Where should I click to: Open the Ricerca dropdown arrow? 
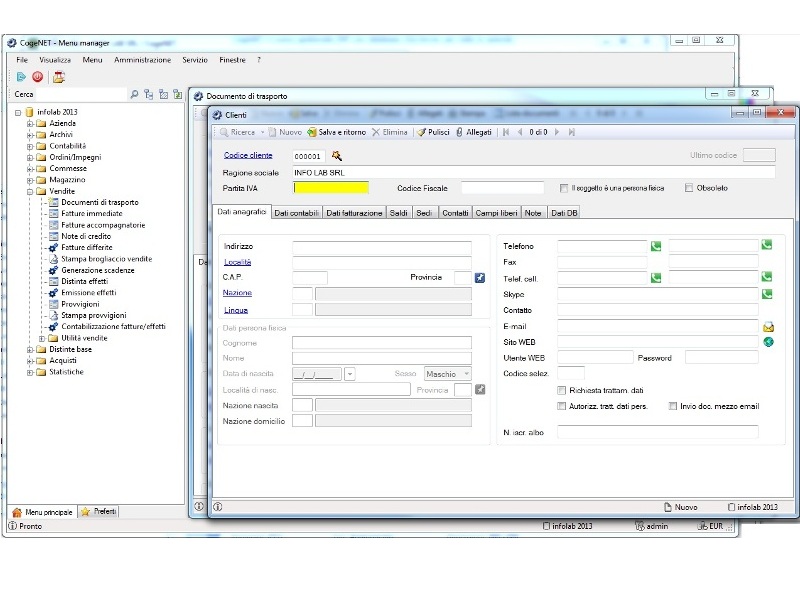tap(263, 132)
